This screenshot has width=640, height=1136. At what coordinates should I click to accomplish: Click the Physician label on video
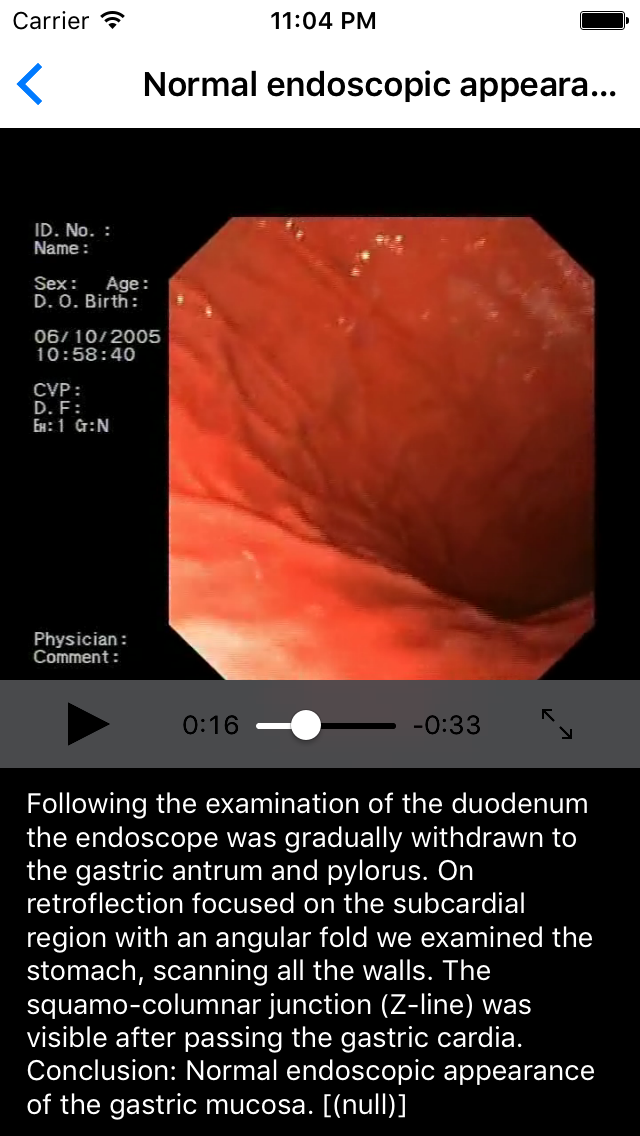80,639
